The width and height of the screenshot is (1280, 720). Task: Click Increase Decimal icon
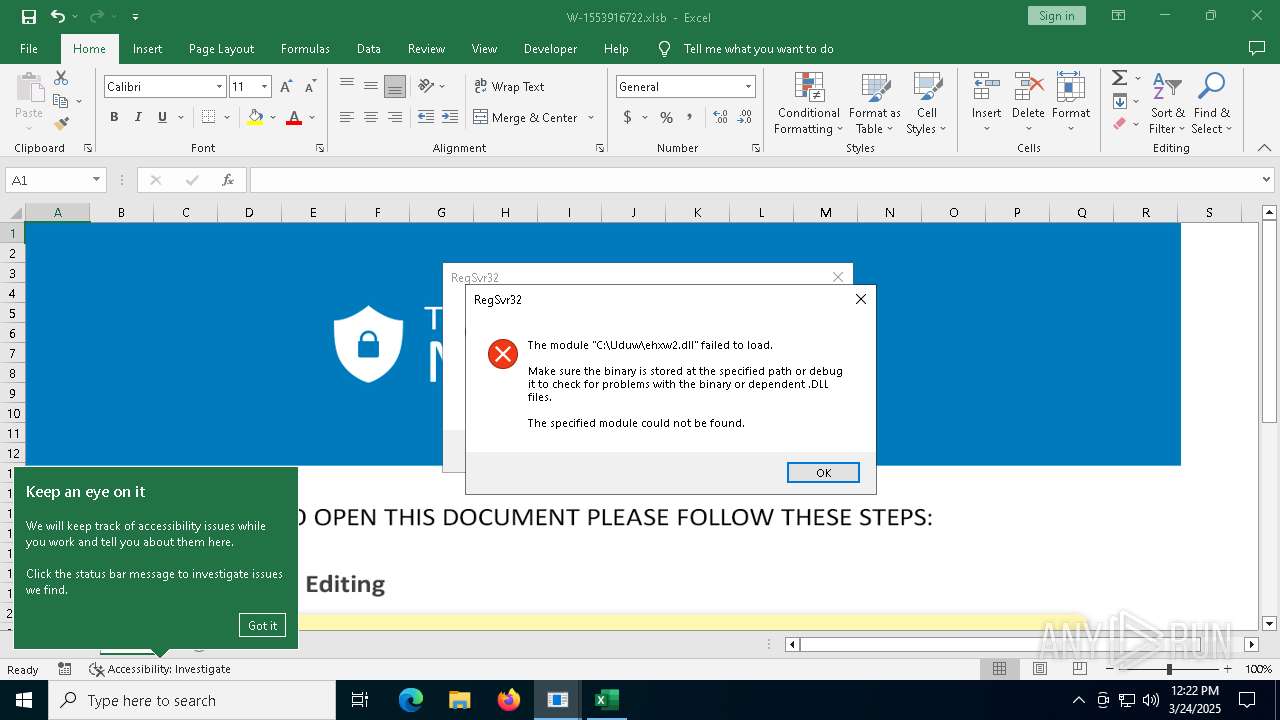pyautogui.click(x=721, y=117)
